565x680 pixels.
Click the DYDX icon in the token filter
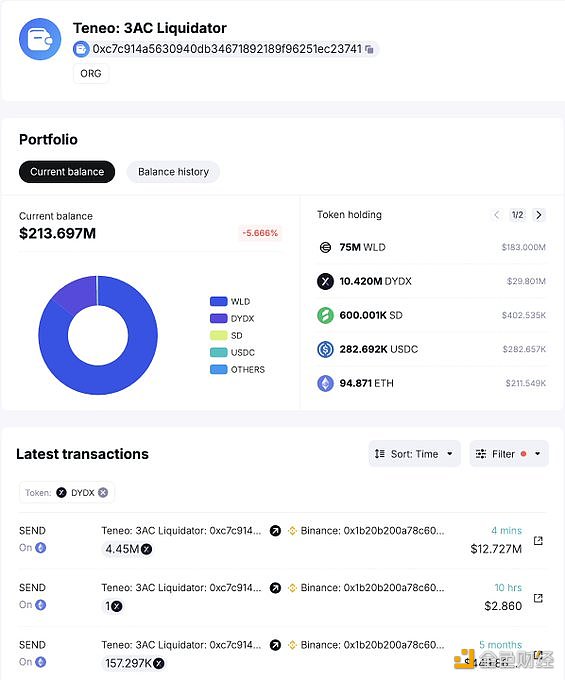coord(62,492)
